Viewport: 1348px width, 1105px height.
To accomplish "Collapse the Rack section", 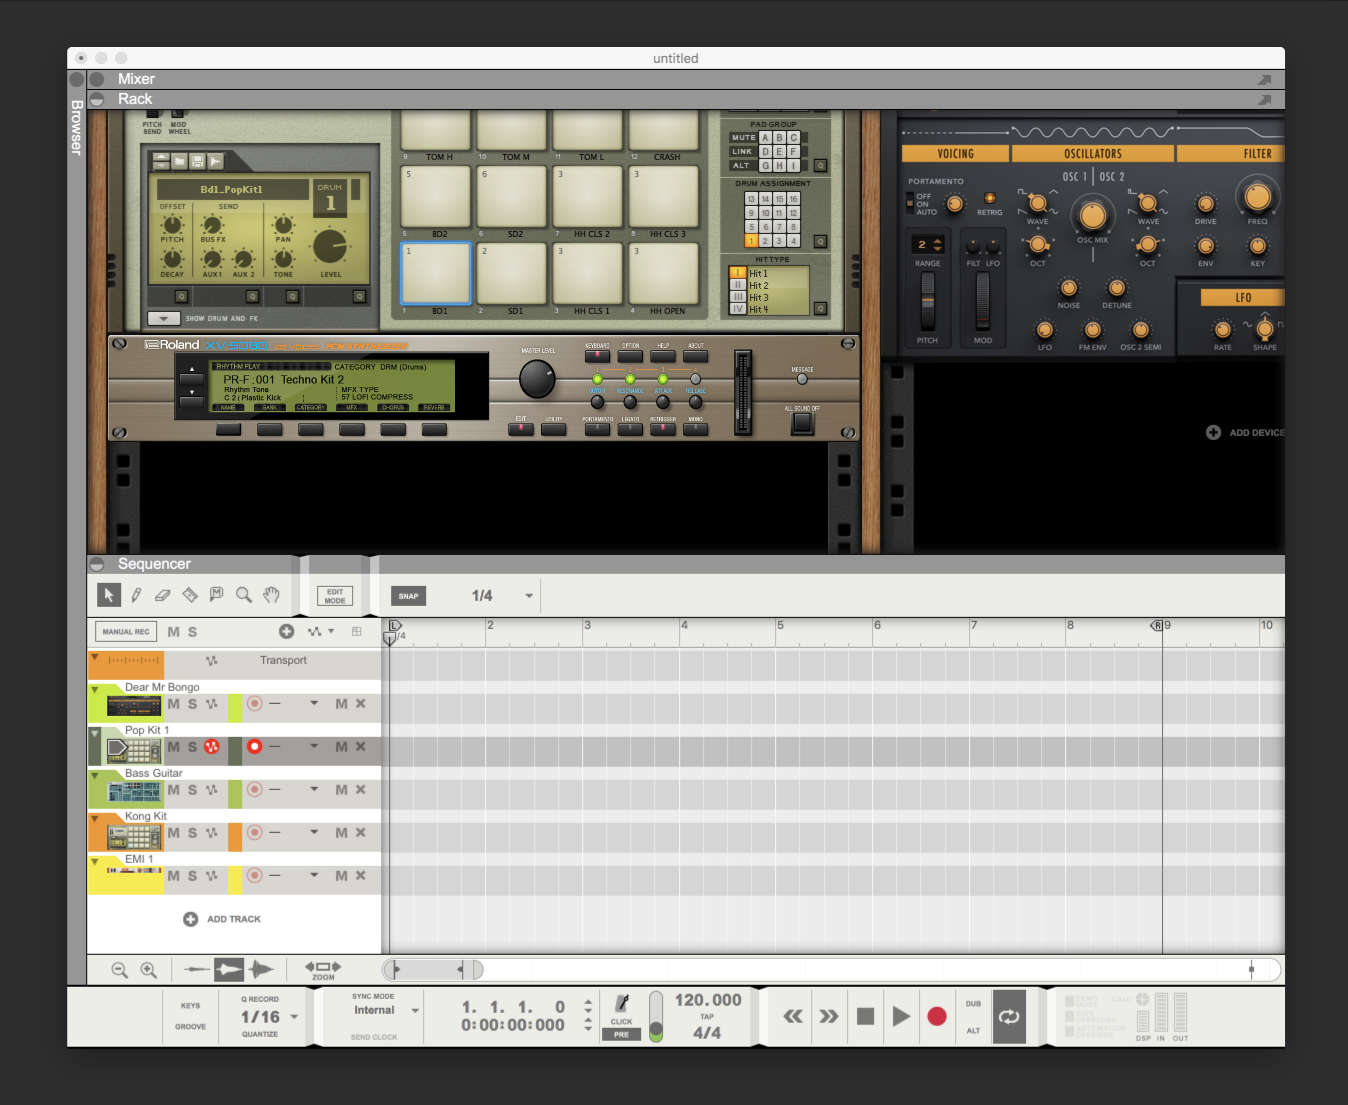I will click(x=97, y=99).
